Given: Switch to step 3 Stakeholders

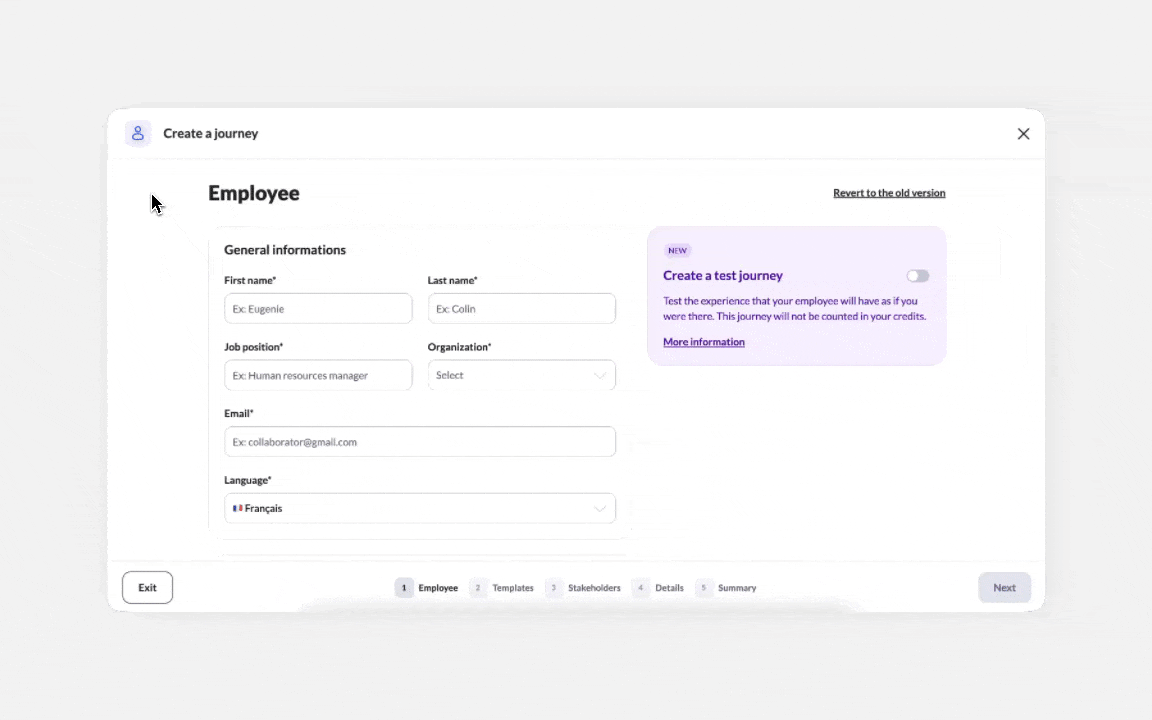Looking at the screenshot, I should (583, 588).
